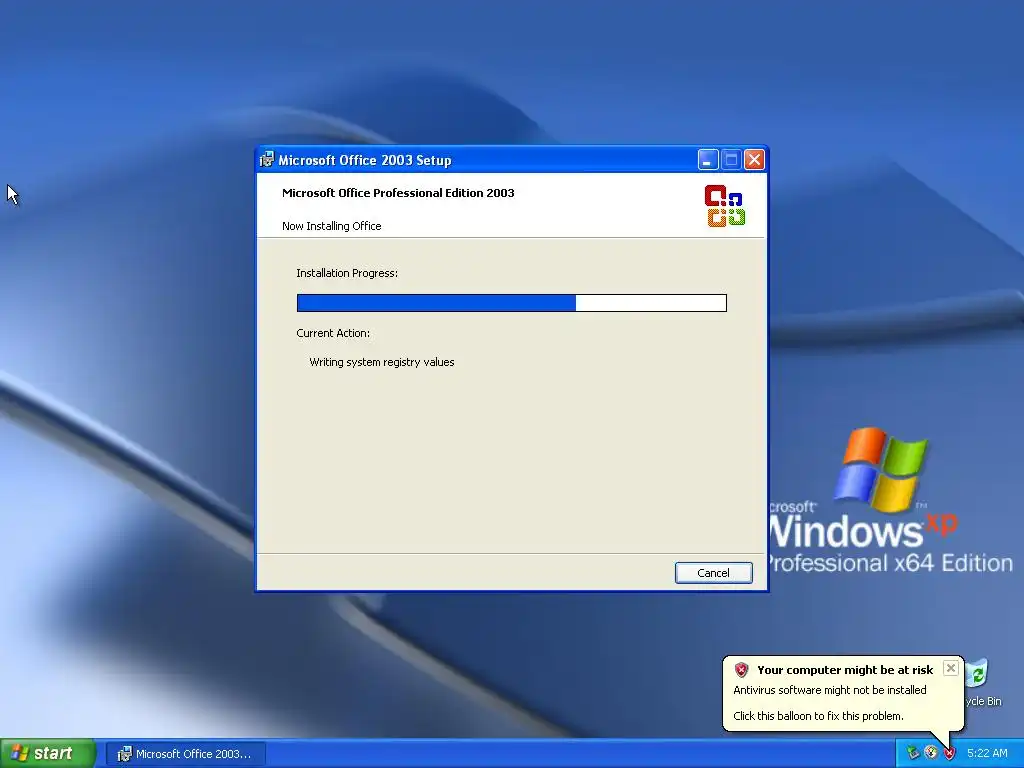Select the Recycle Bin desktop icon
Viewport: 1024px width, 768px height.
(980, 683)
